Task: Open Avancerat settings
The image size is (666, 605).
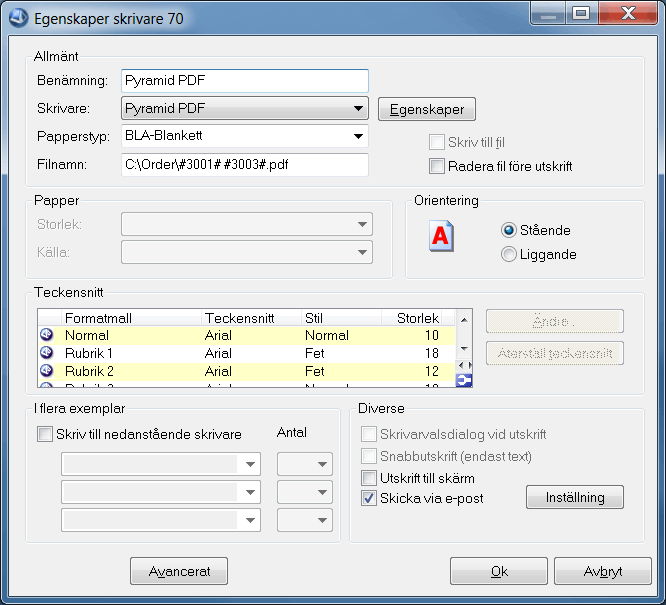Action: point(179,571)
